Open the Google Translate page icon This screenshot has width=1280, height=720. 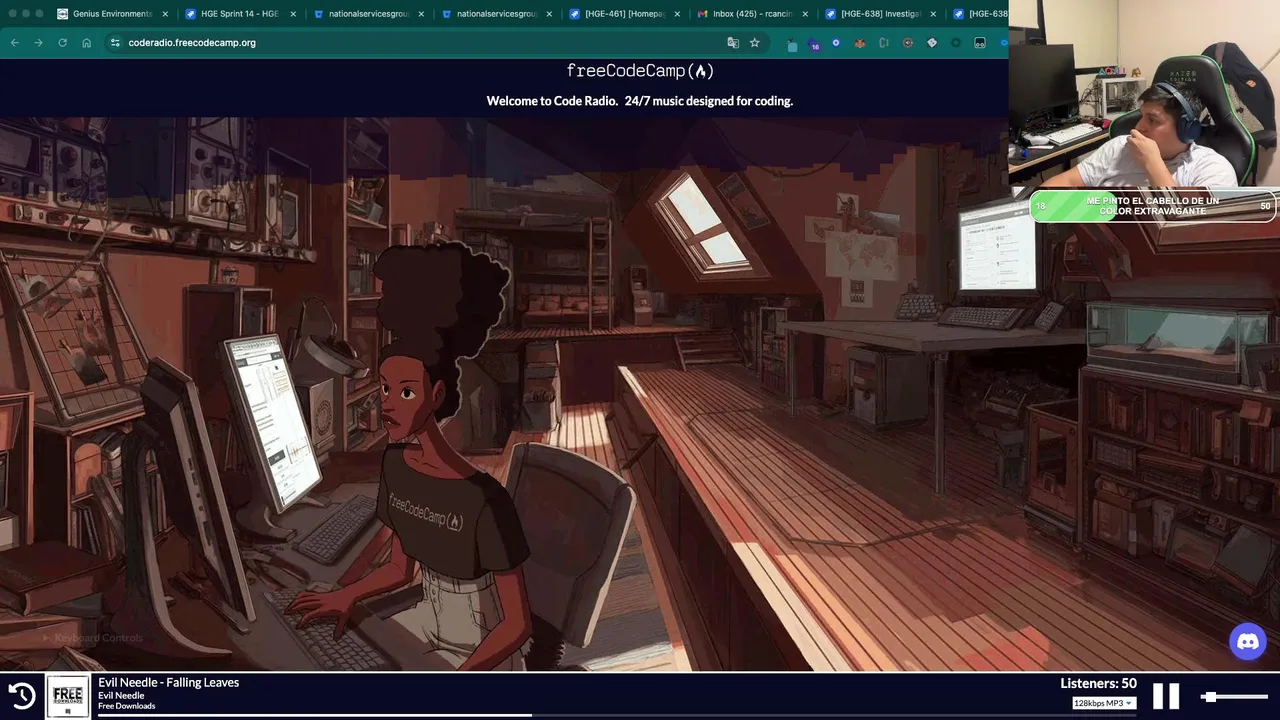pos(733,43)
